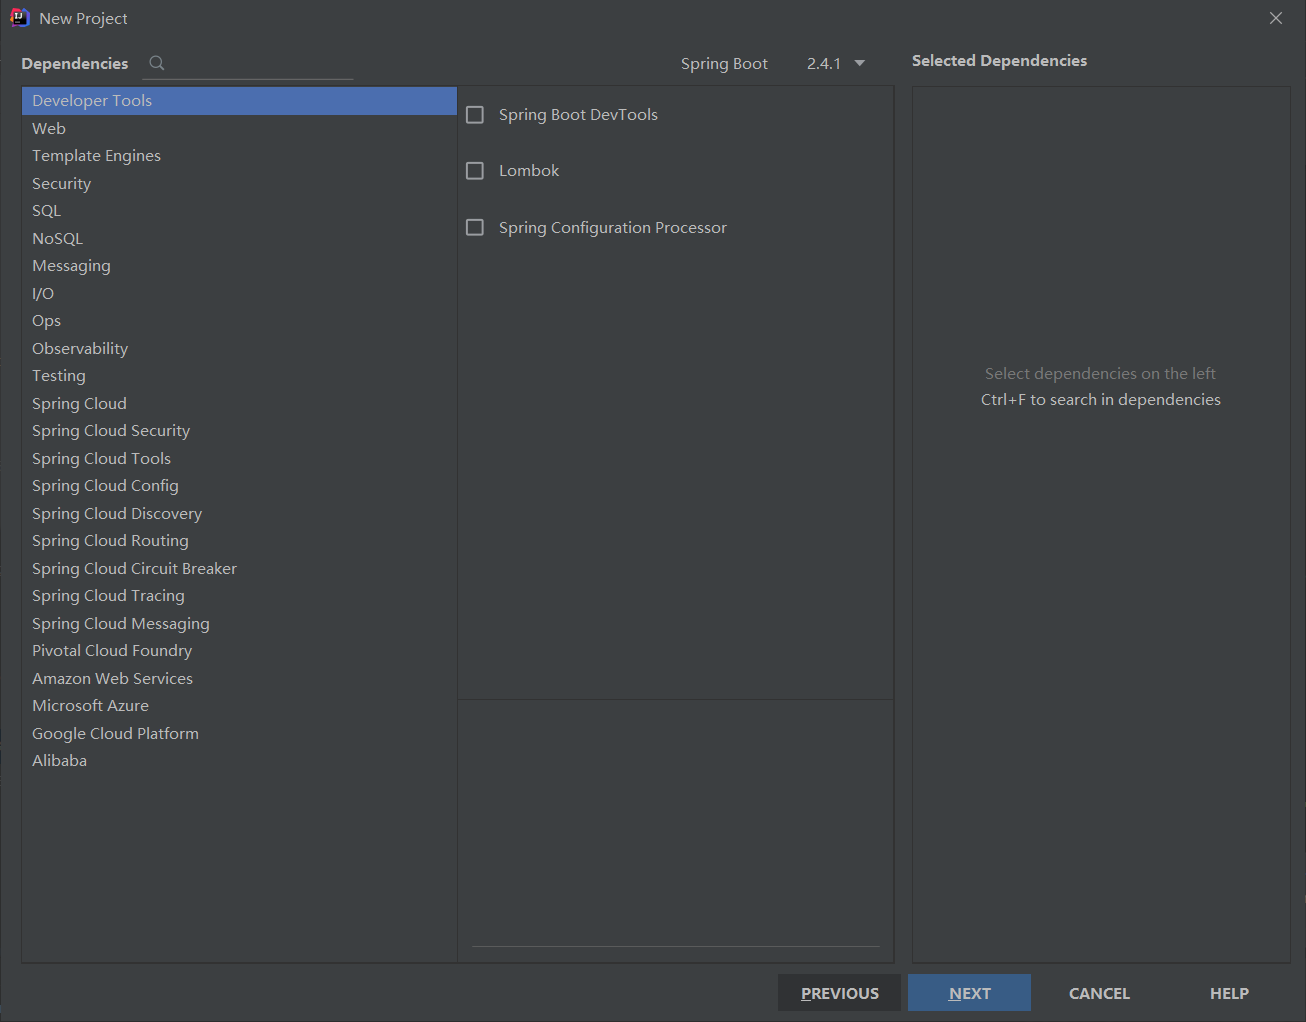Viewport: 1306px width, 1022px height.
Task: Choose the Ops category
Action: point(239,321)
